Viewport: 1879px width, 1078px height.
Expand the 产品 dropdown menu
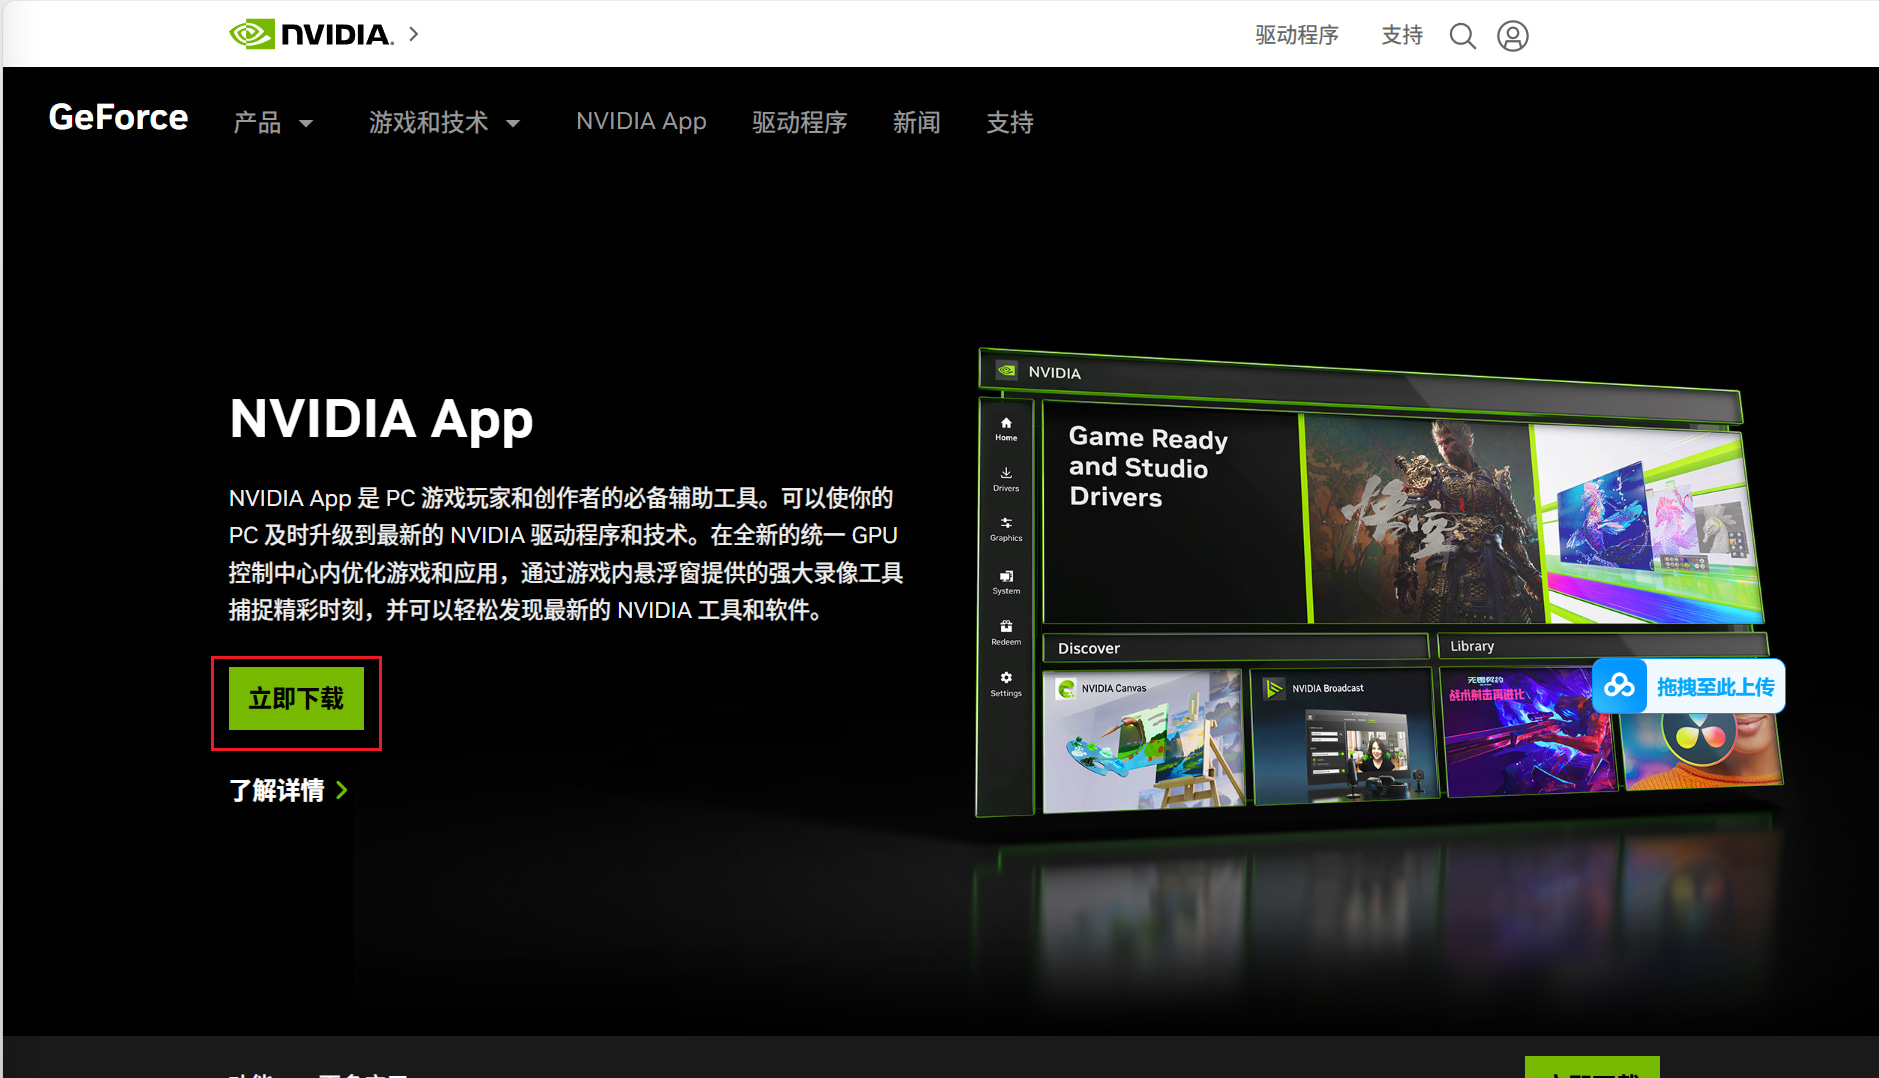[x=273, y=123]
